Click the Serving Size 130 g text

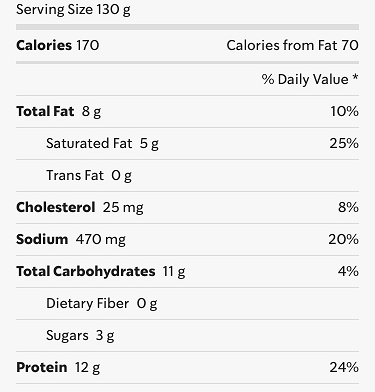(x=73, y=9)
